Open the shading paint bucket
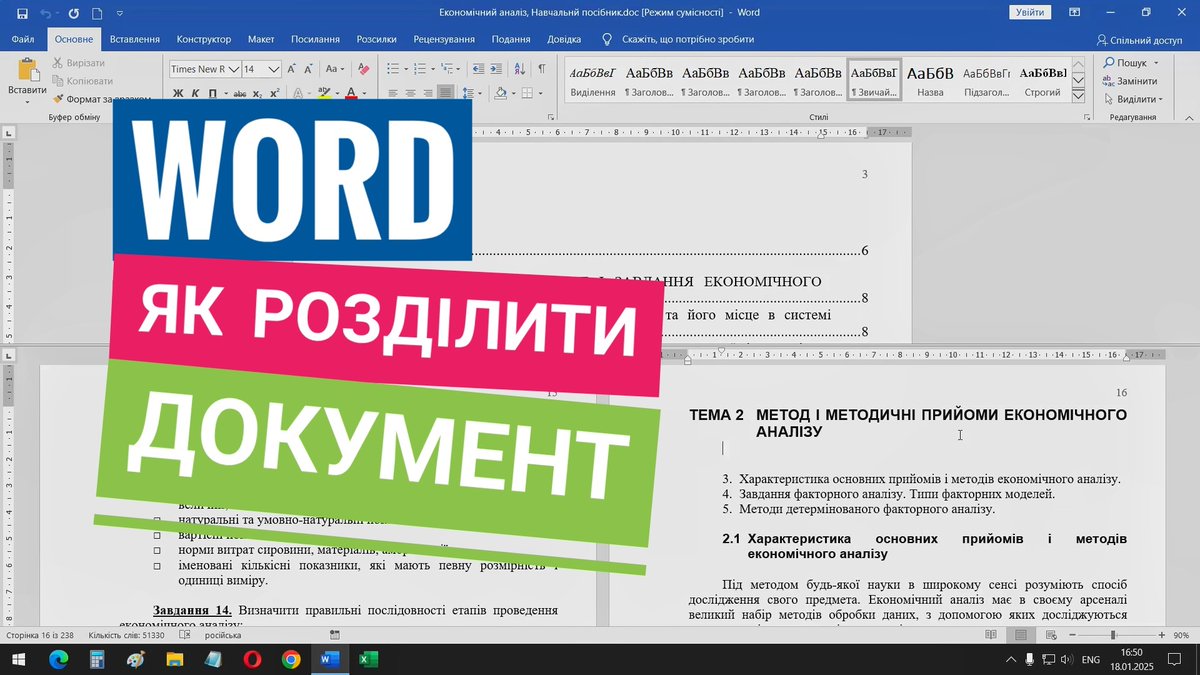The image size is (1200, 675). point(499,93)
